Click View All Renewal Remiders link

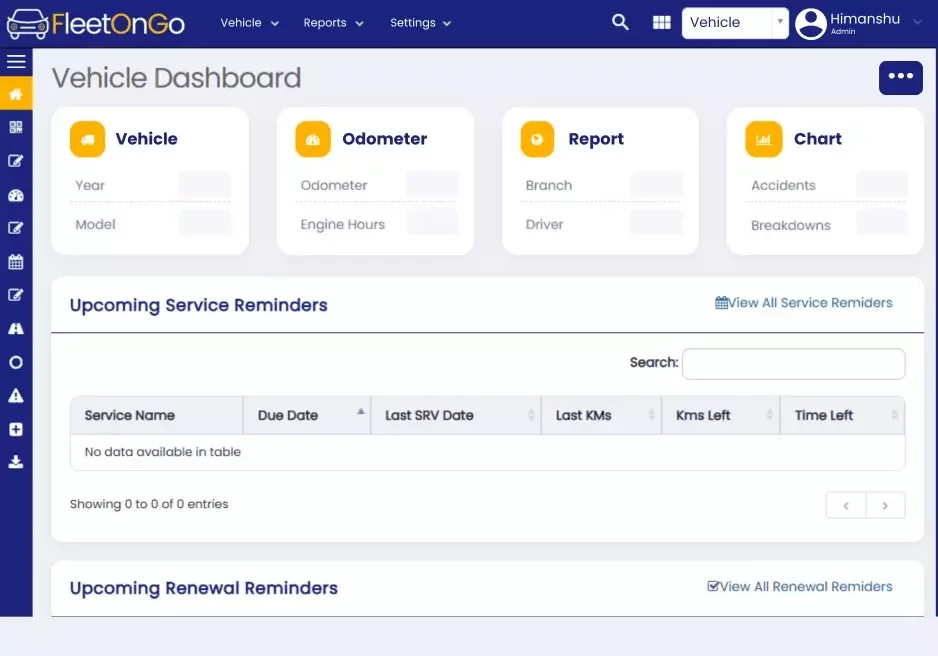(800, 587)
